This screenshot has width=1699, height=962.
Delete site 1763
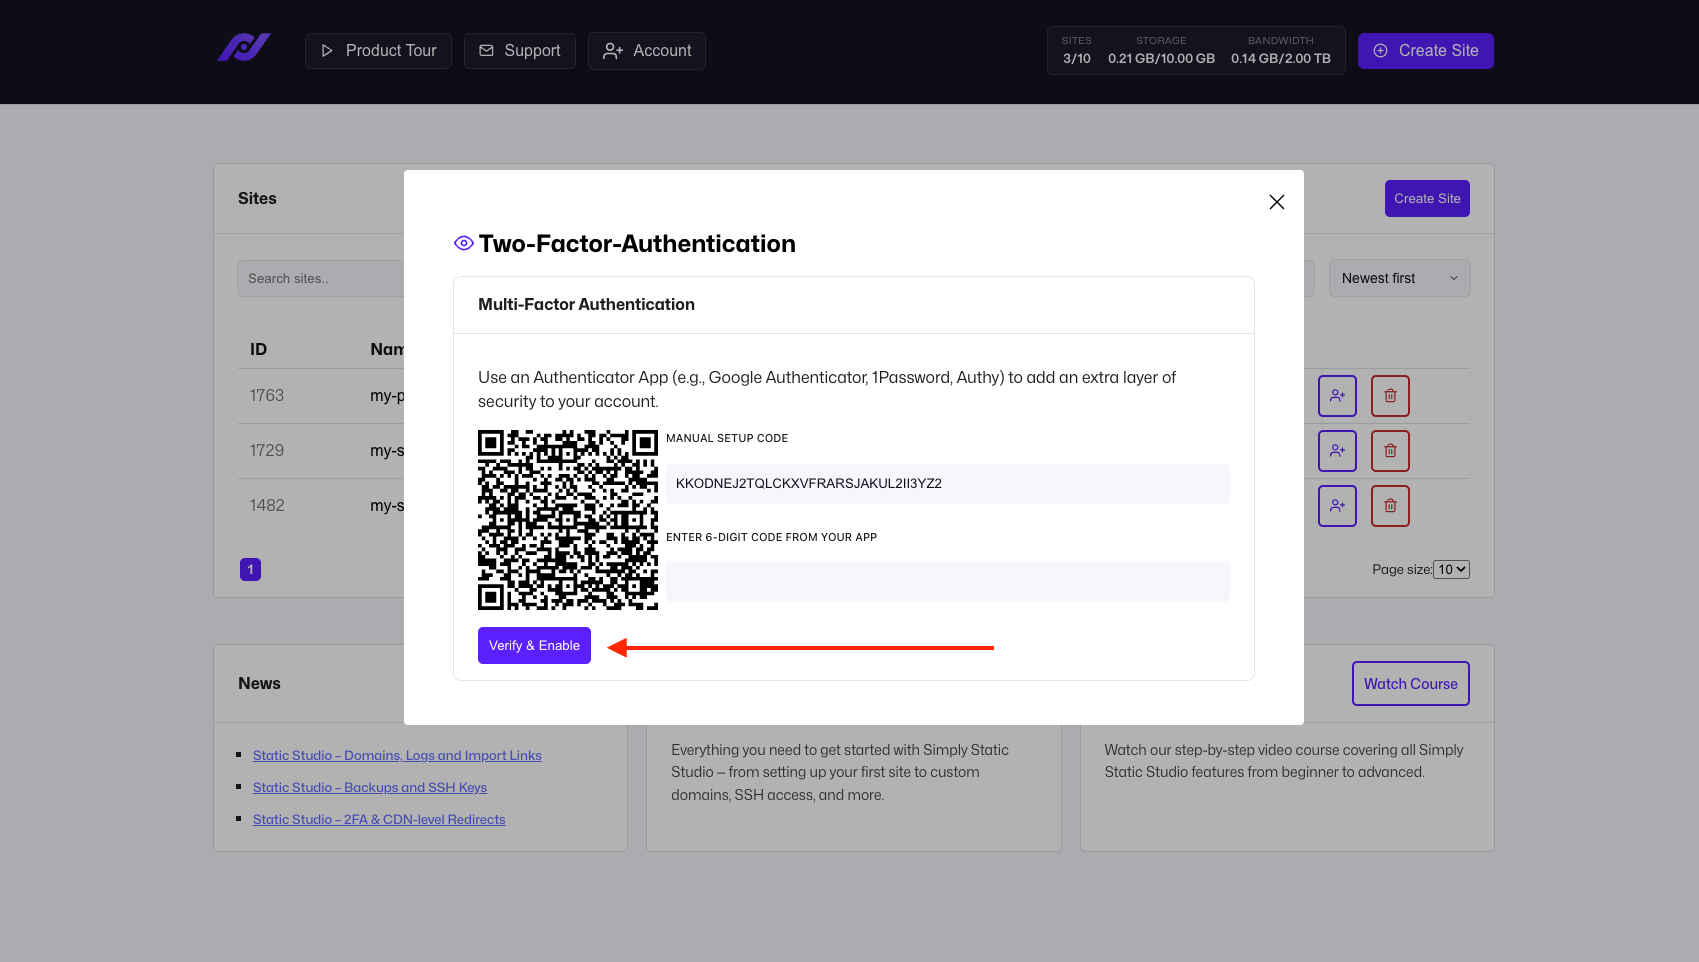click(1390, 396)
